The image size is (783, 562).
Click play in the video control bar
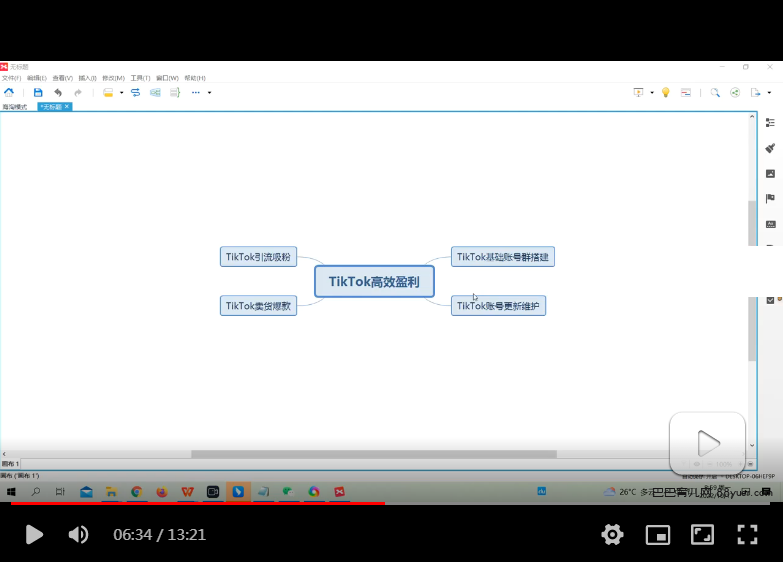pos(34,535)
